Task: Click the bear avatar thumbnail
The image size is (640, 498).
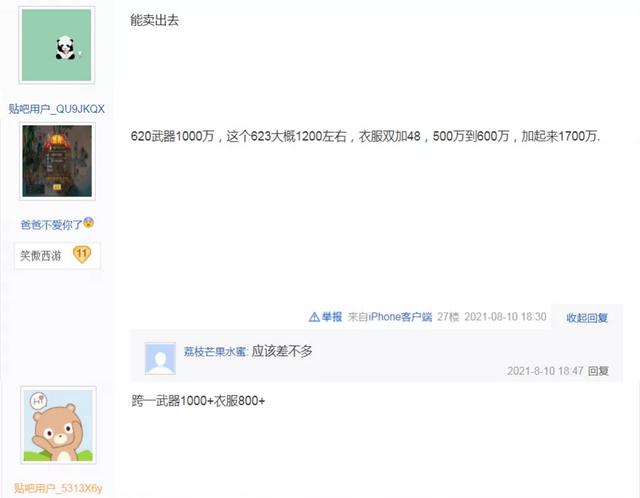Action: (58, 425)
